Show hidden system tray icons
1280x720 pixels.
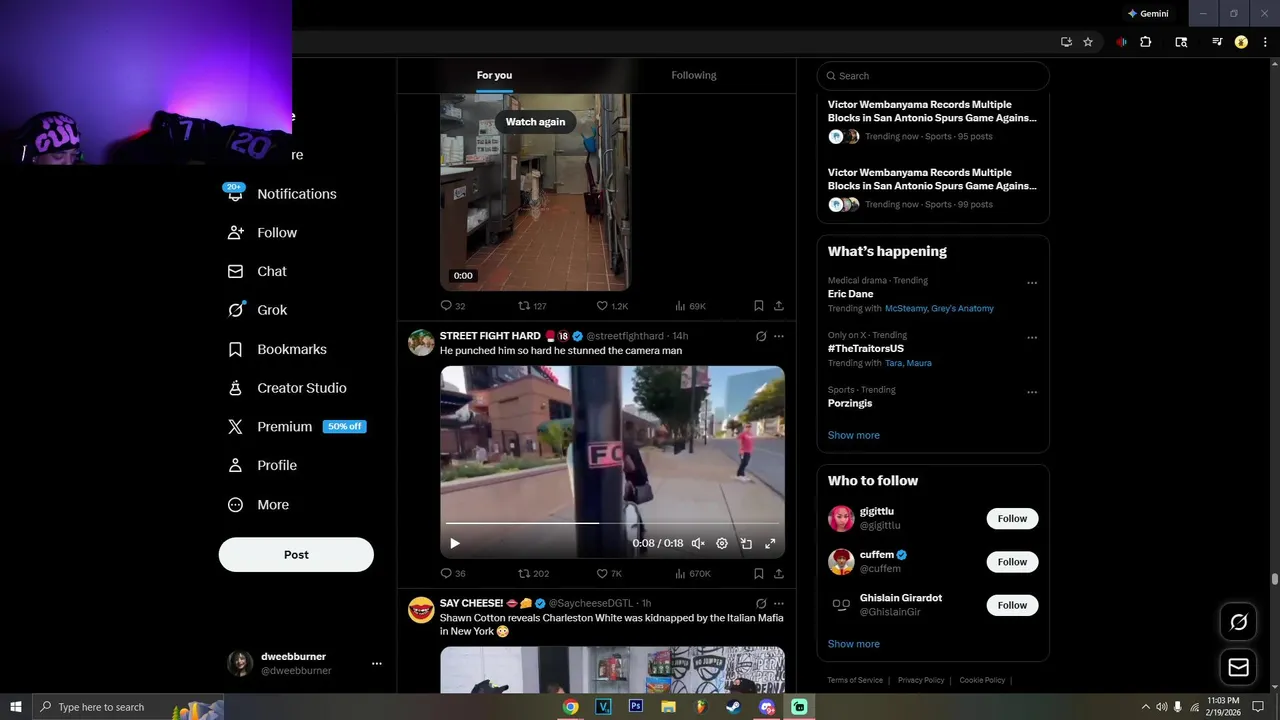pos(1146,707)
